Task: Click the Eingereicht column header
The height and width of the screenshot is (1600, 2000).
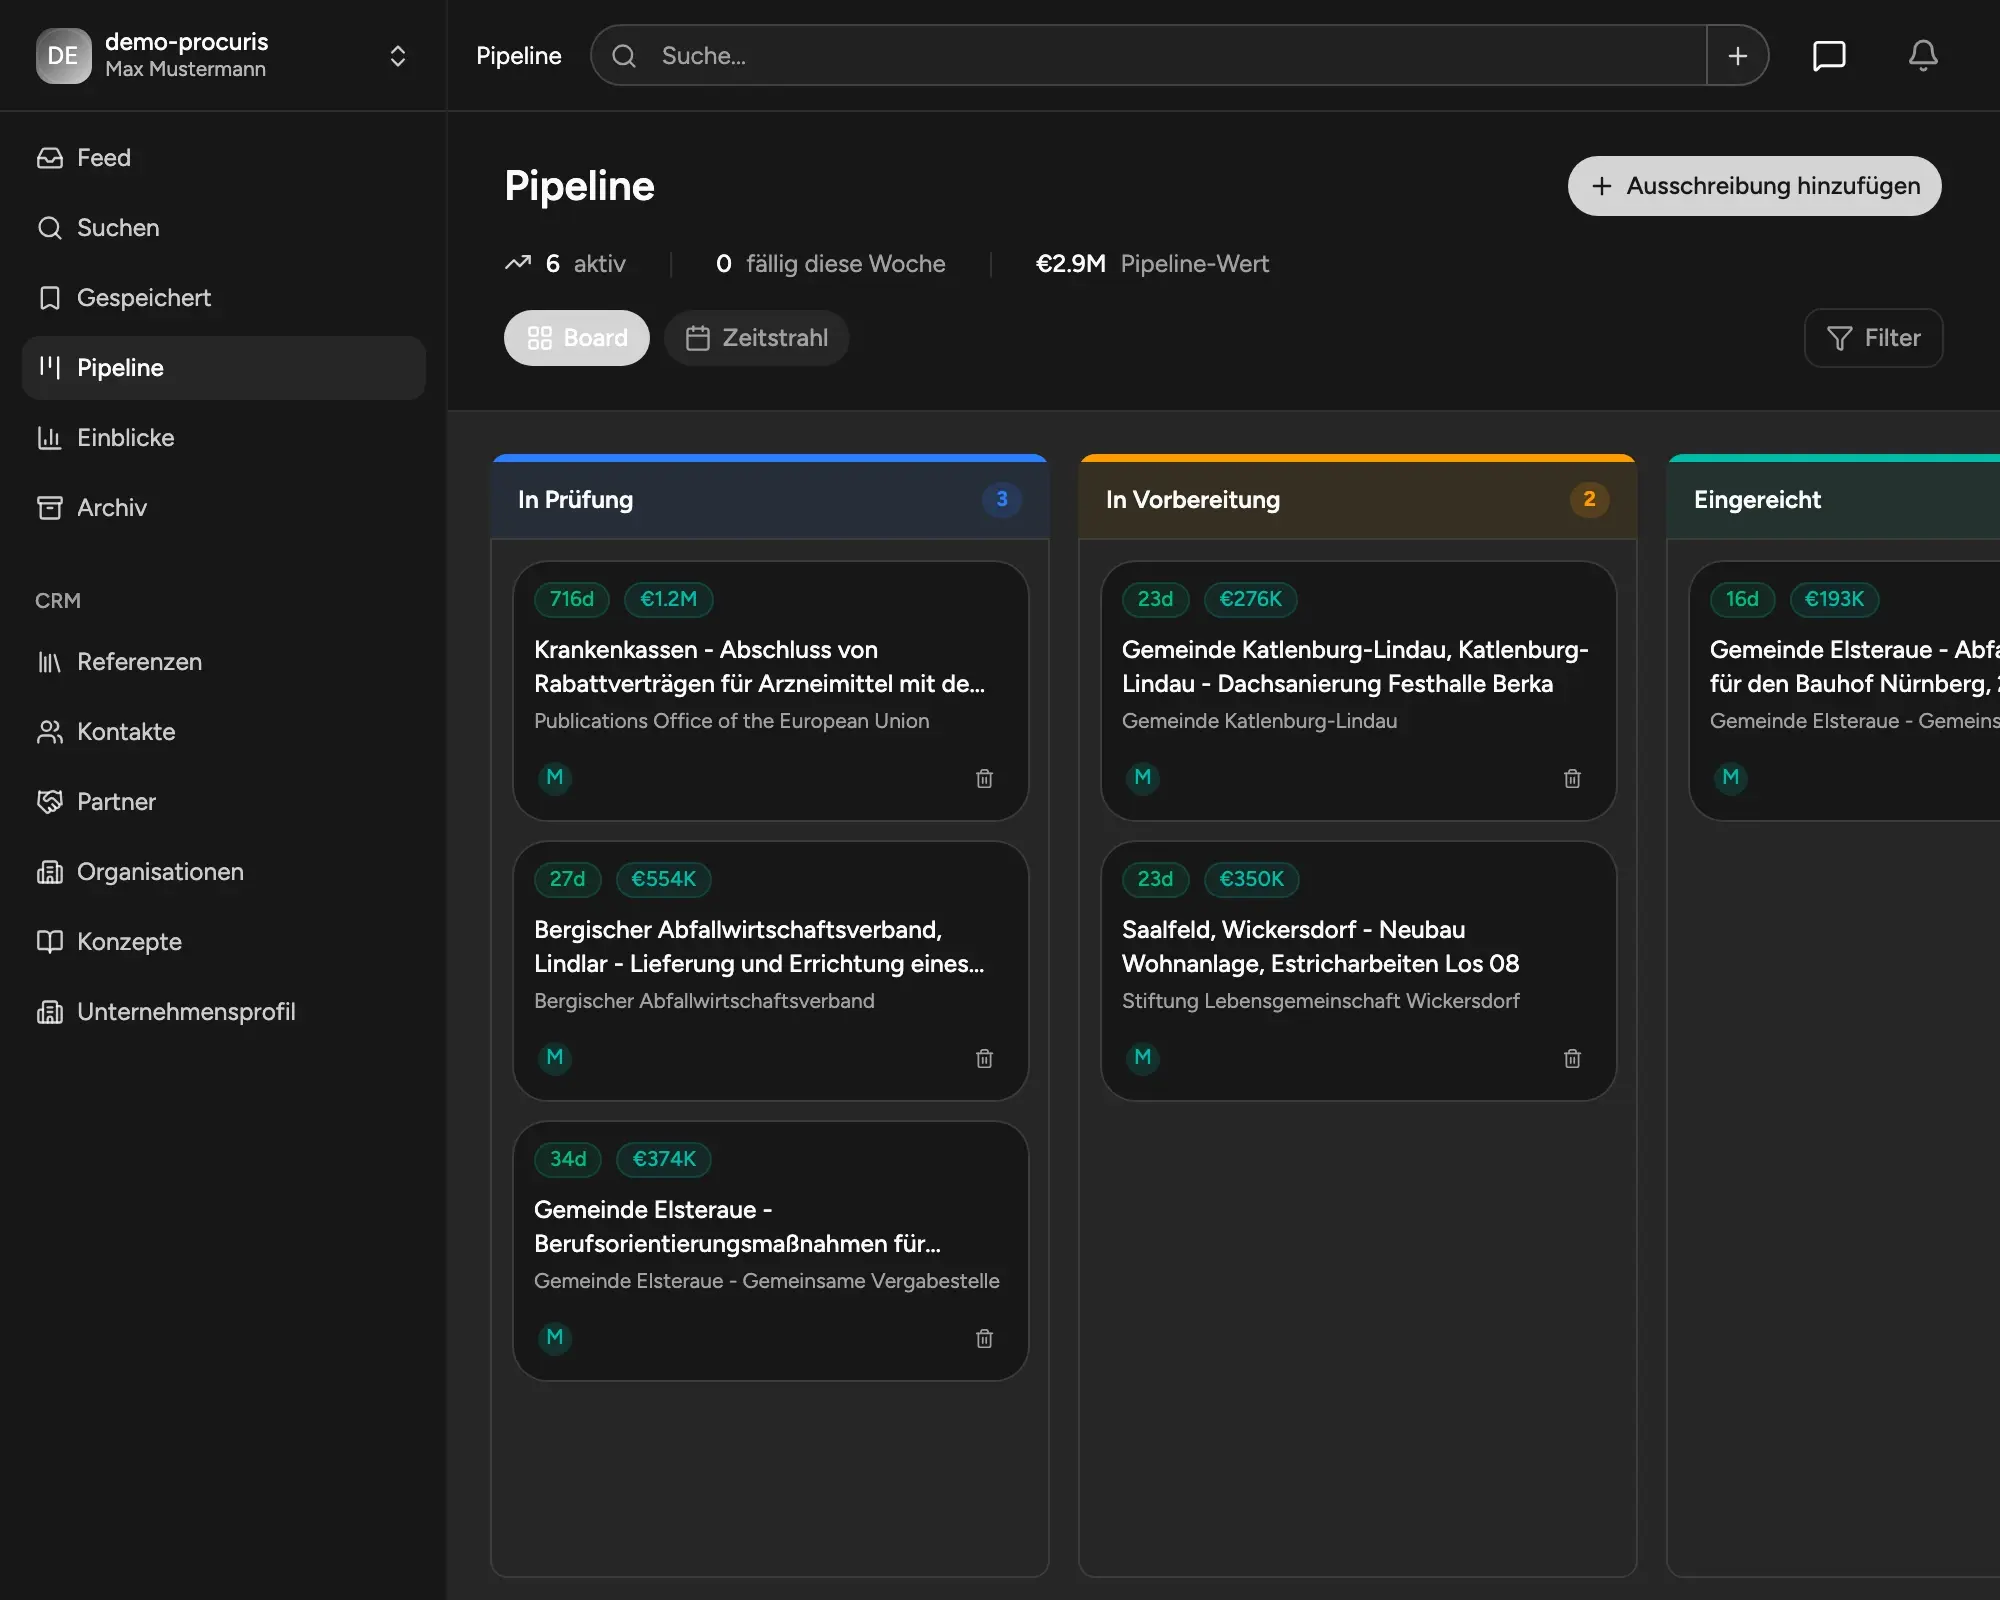Action: pyautogui.click(x=1834, y=500)
